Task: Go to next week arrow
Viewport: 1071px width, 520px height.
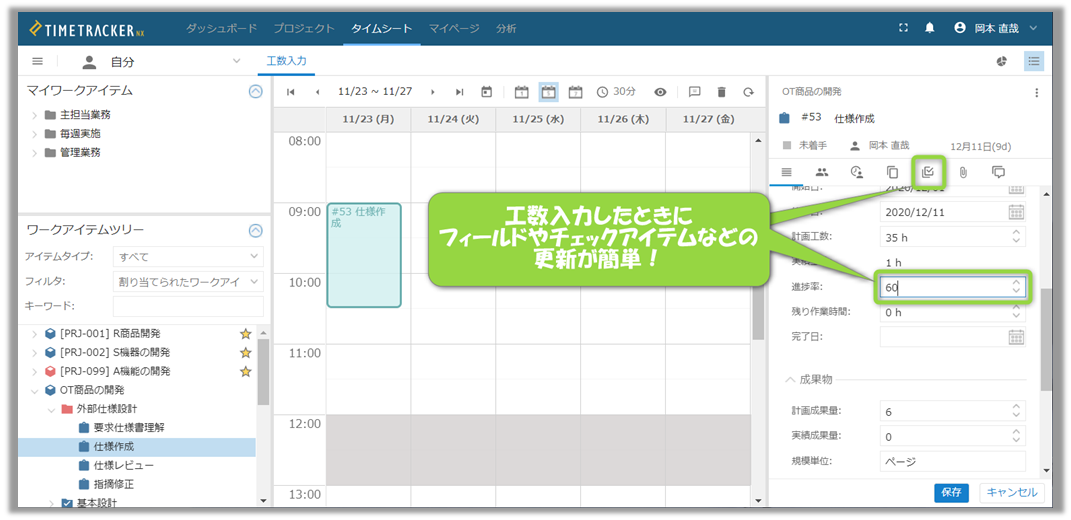Action: [x=433, y=92]
